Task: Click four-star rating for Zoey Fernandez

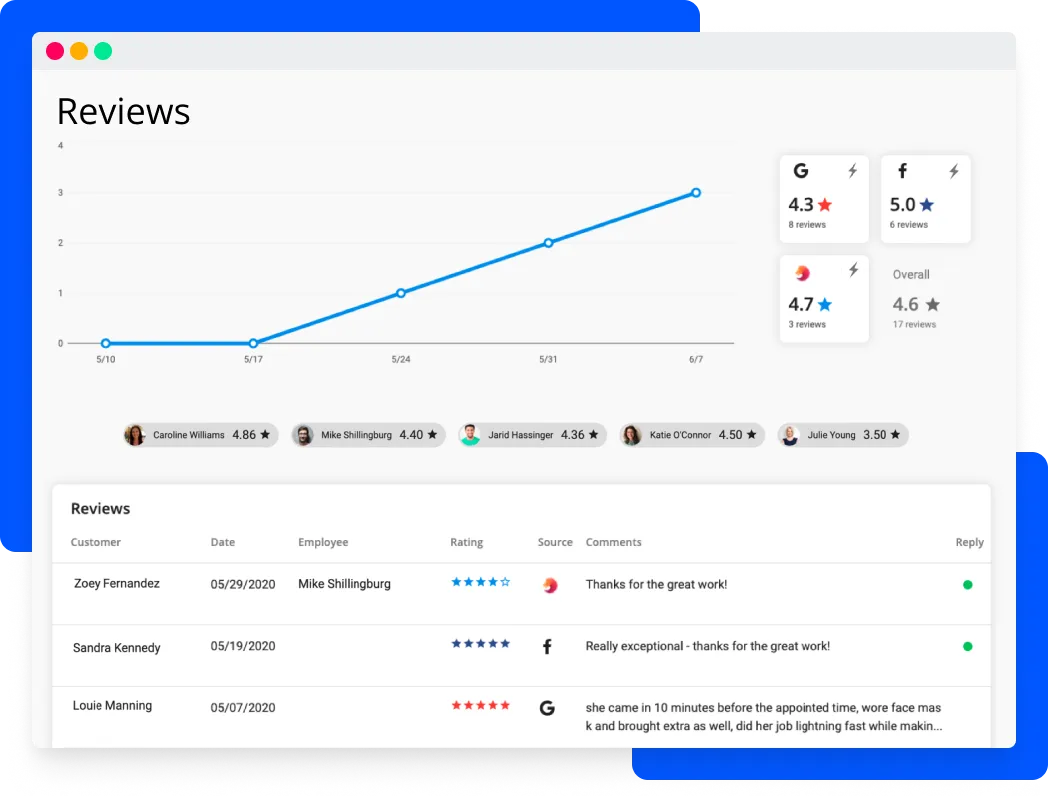Action: (x=480, y=582)
